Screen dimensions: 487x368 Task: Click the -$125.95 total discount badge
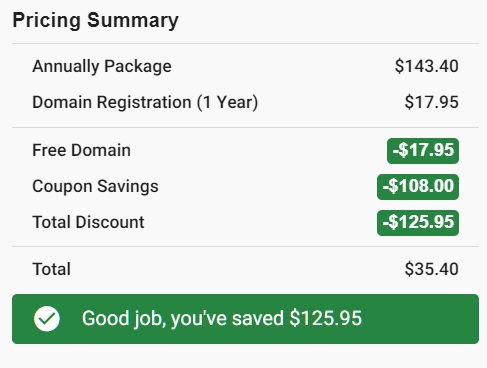(x=418, y=223)
